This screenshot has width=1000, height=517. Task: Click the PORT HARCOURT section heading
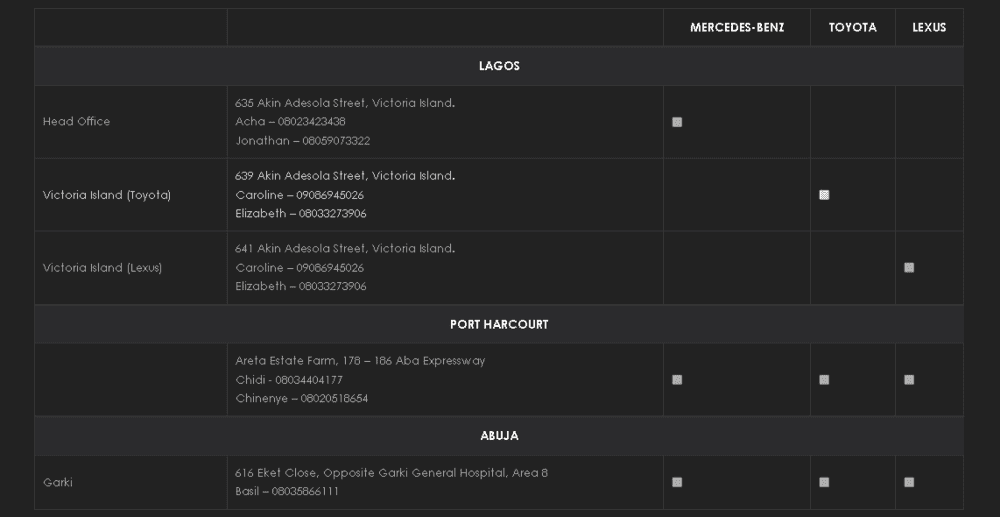tap(499, 325)
